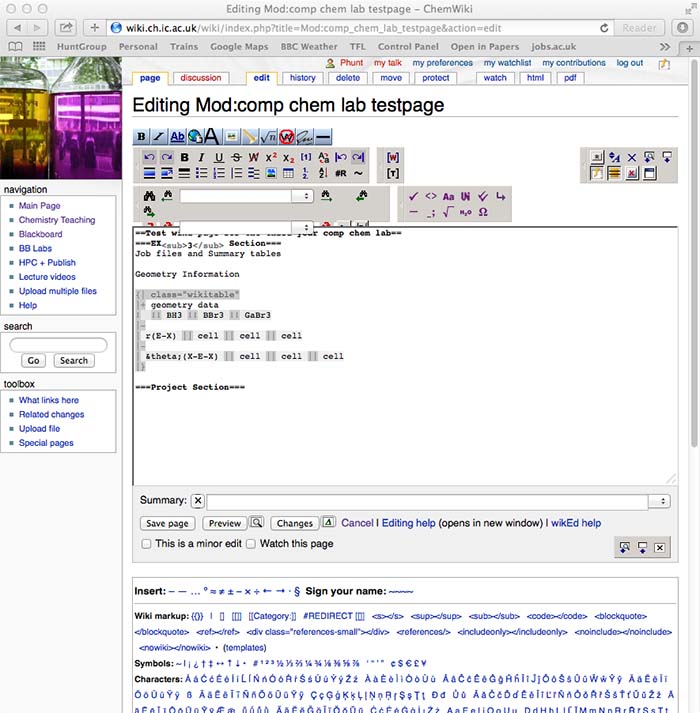
Task: Switch to the history tab
Action: 302,78
